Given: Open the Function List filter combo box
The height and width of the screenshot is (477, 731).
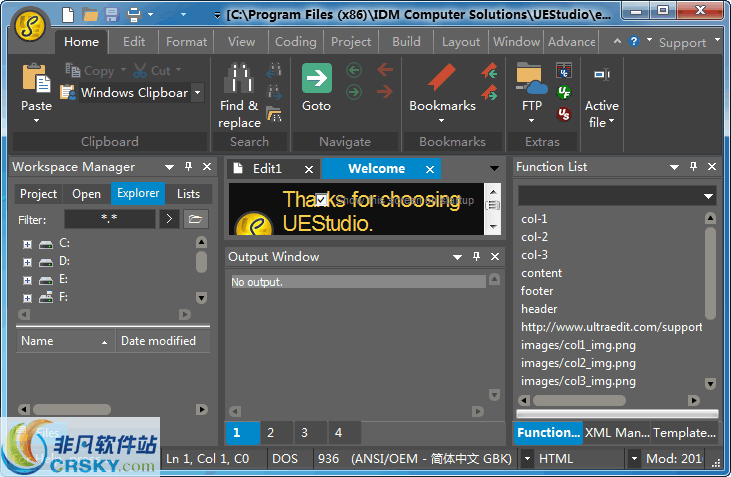Looking at the screenshot, I should point(617,196).
